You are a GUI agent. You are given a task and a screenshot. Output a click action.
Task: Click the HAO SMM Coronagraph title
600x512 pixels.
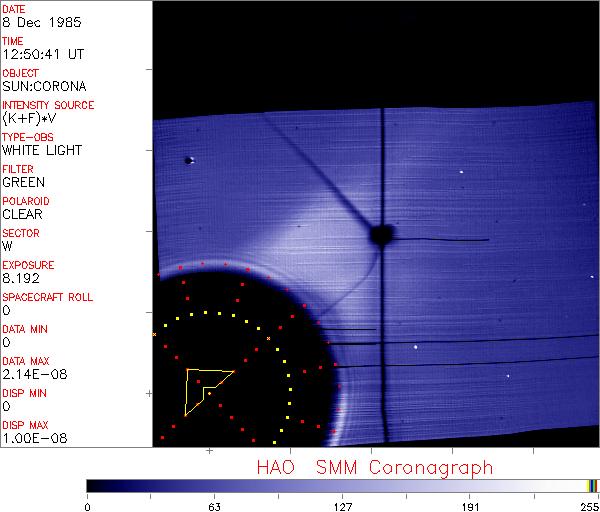point(375,468)
